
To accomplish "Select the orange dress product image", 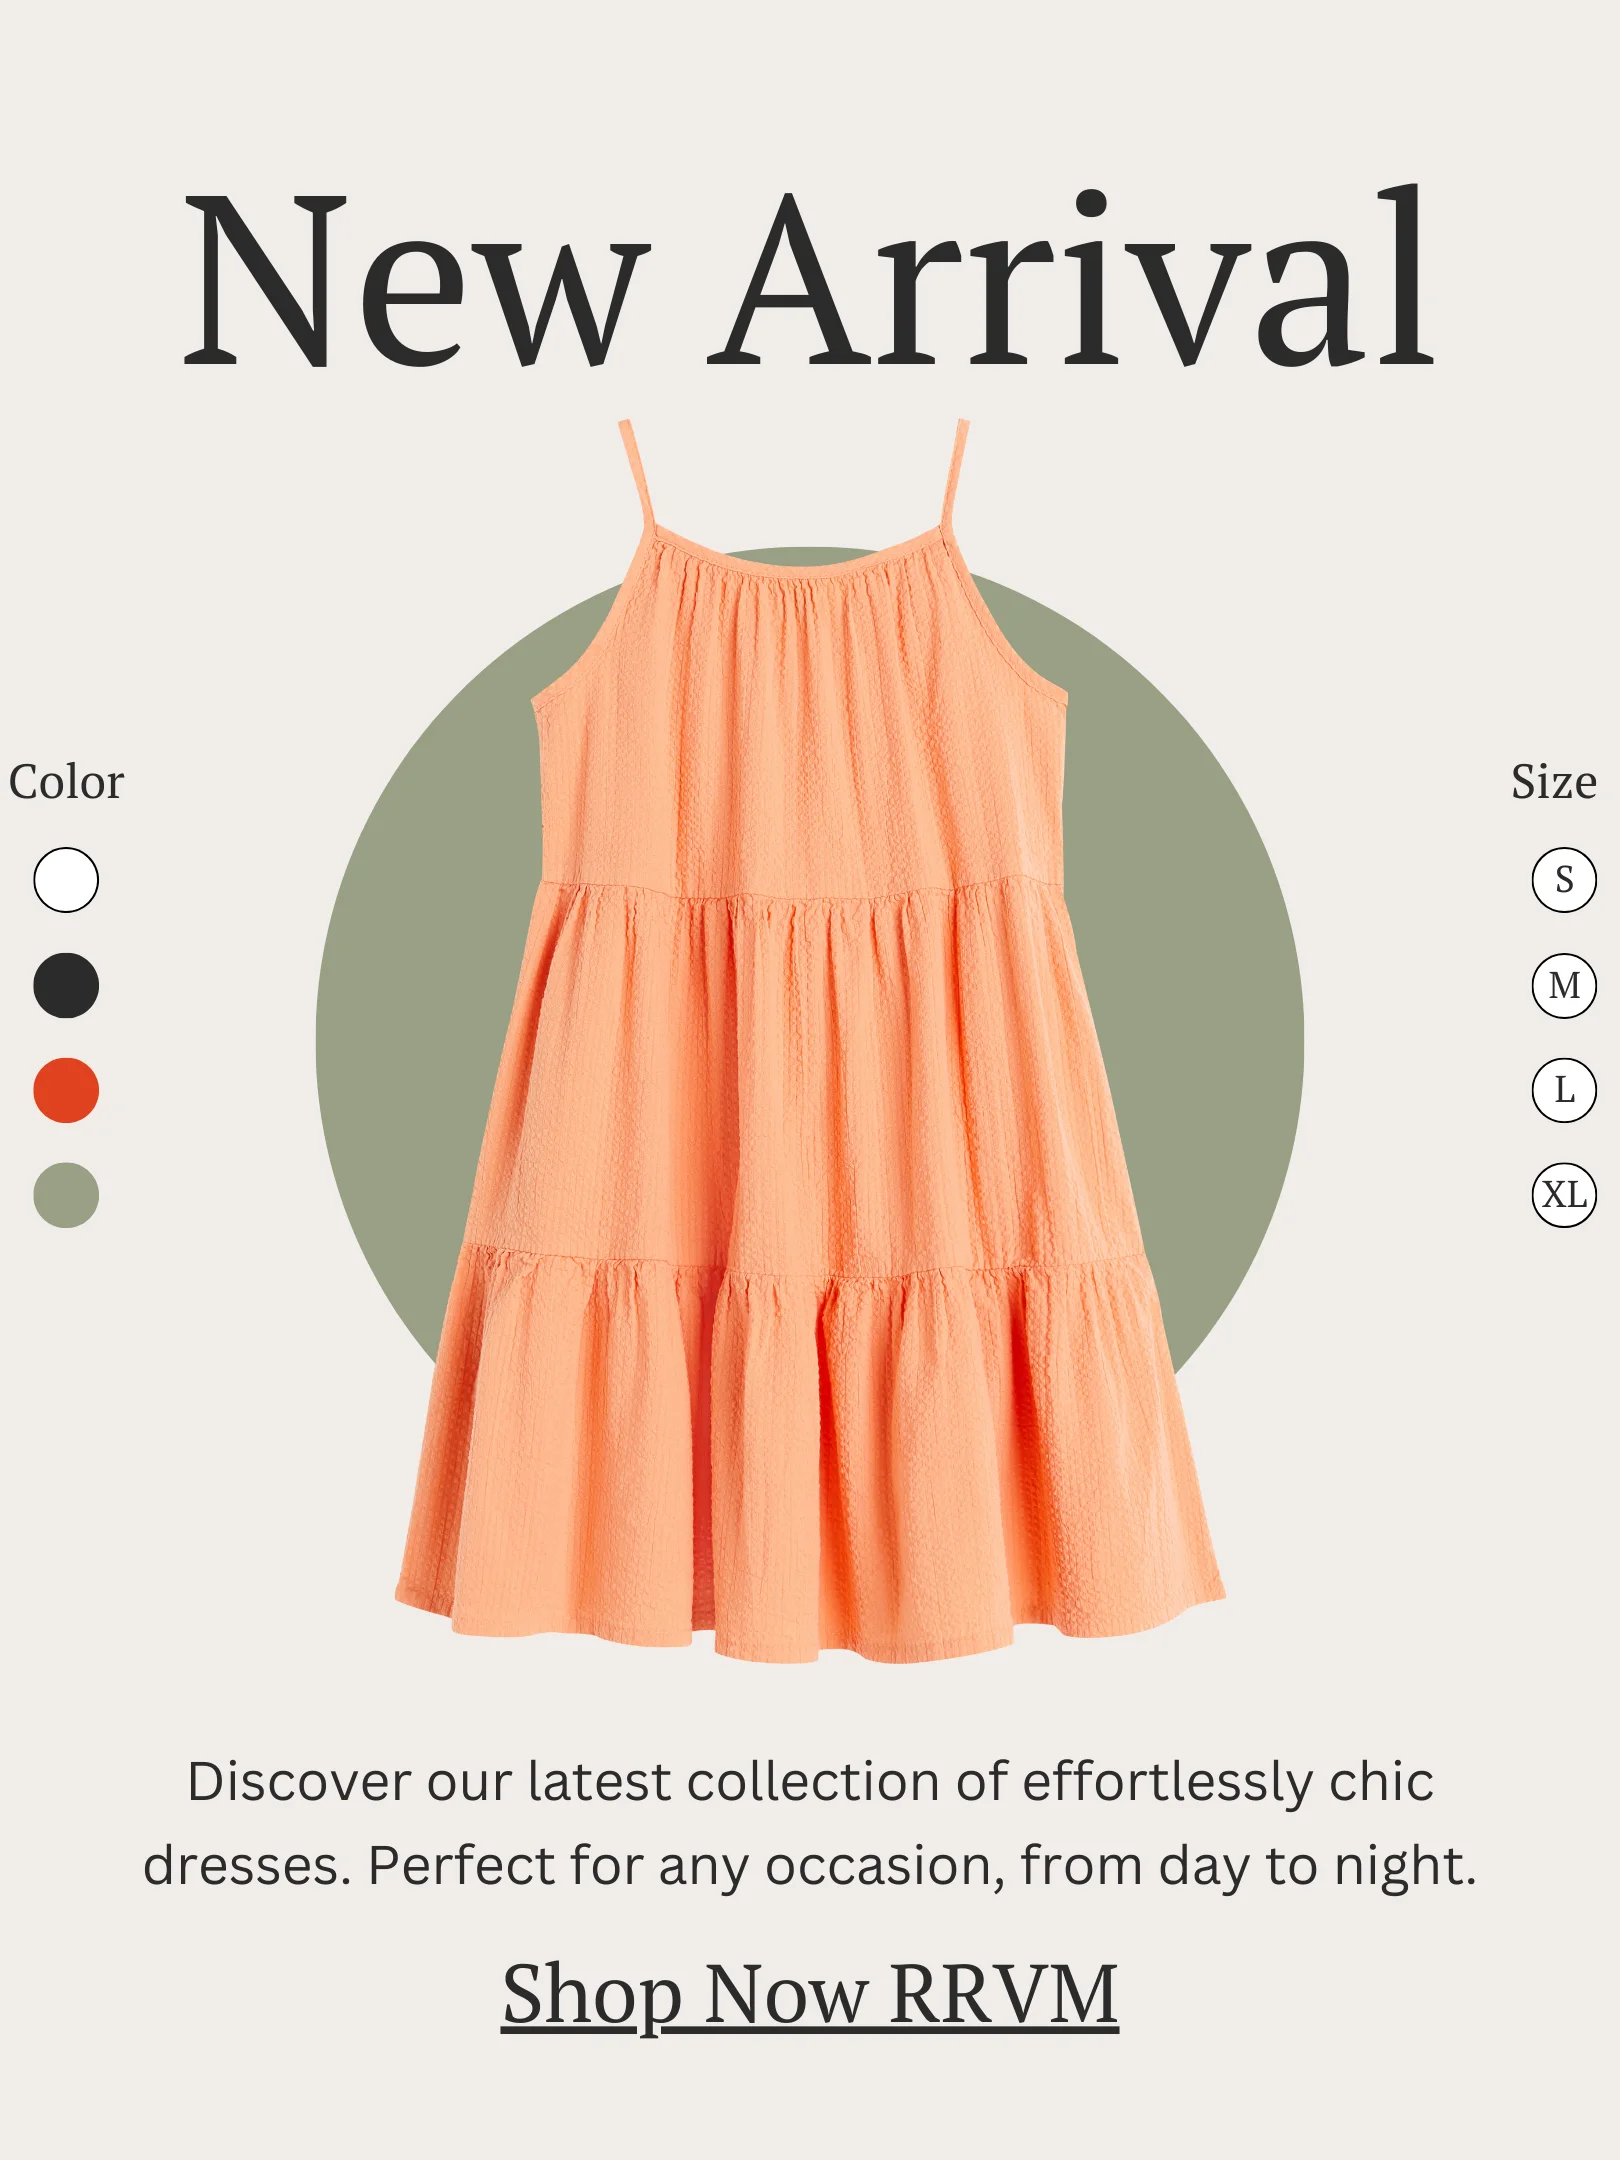I will click(810, 1040).
